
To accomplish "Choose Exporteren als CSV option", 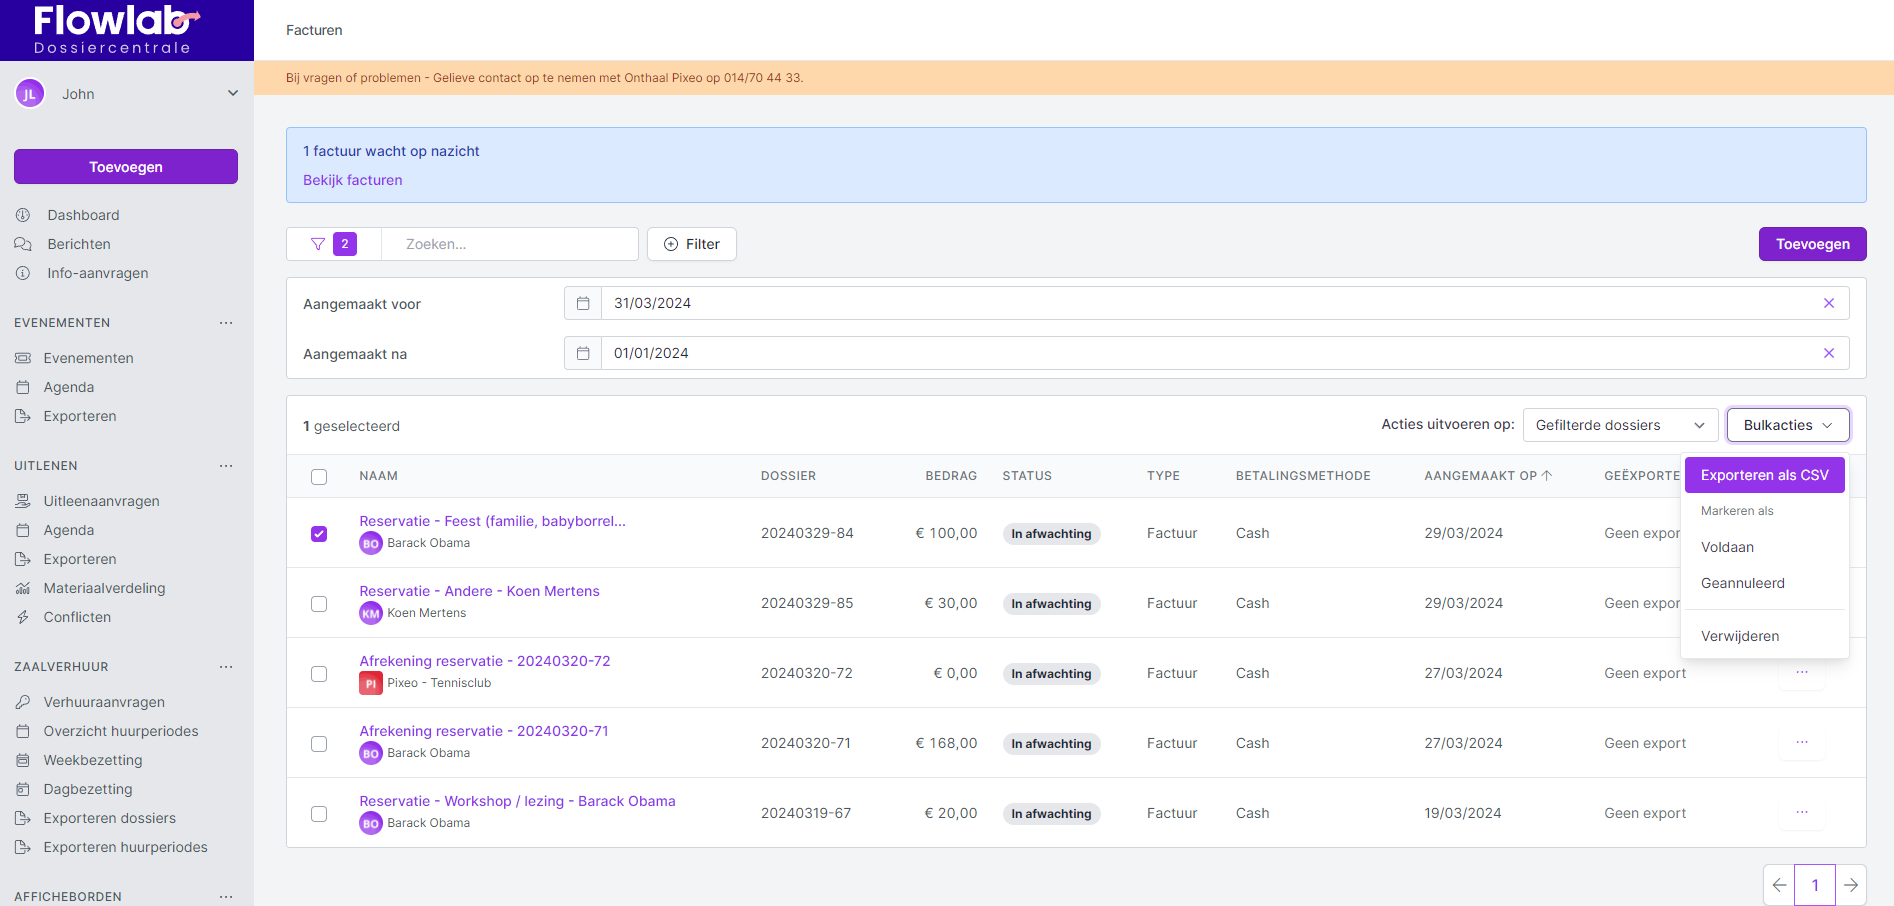I will [x=1764, y=475].
